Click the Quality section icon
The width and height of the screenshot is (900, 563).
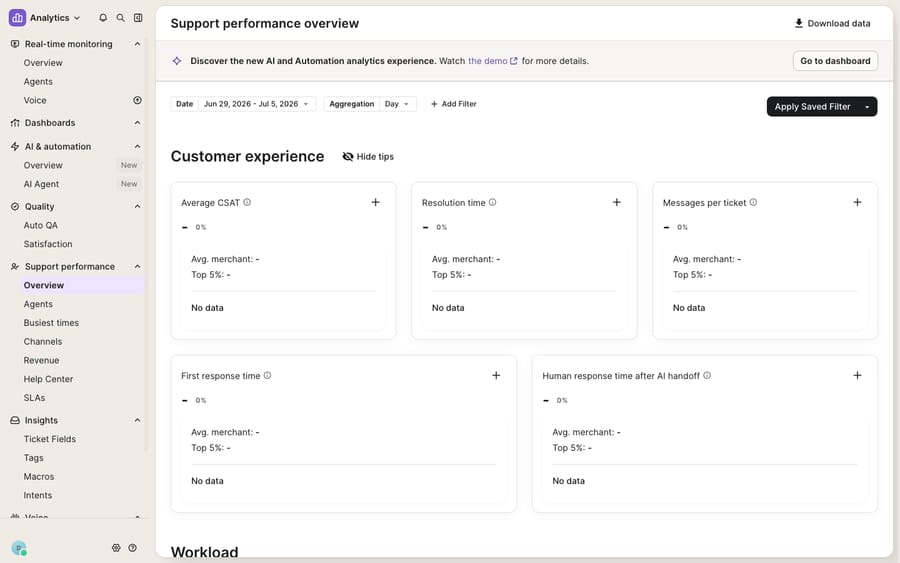(15, 207)
